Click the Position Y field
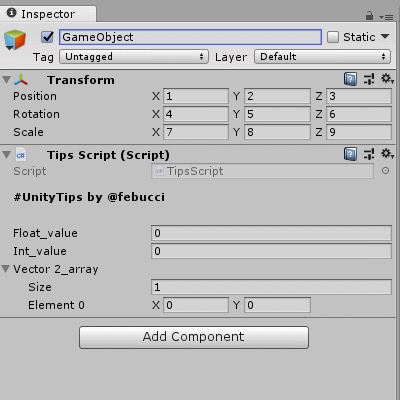 coord(277,96)
